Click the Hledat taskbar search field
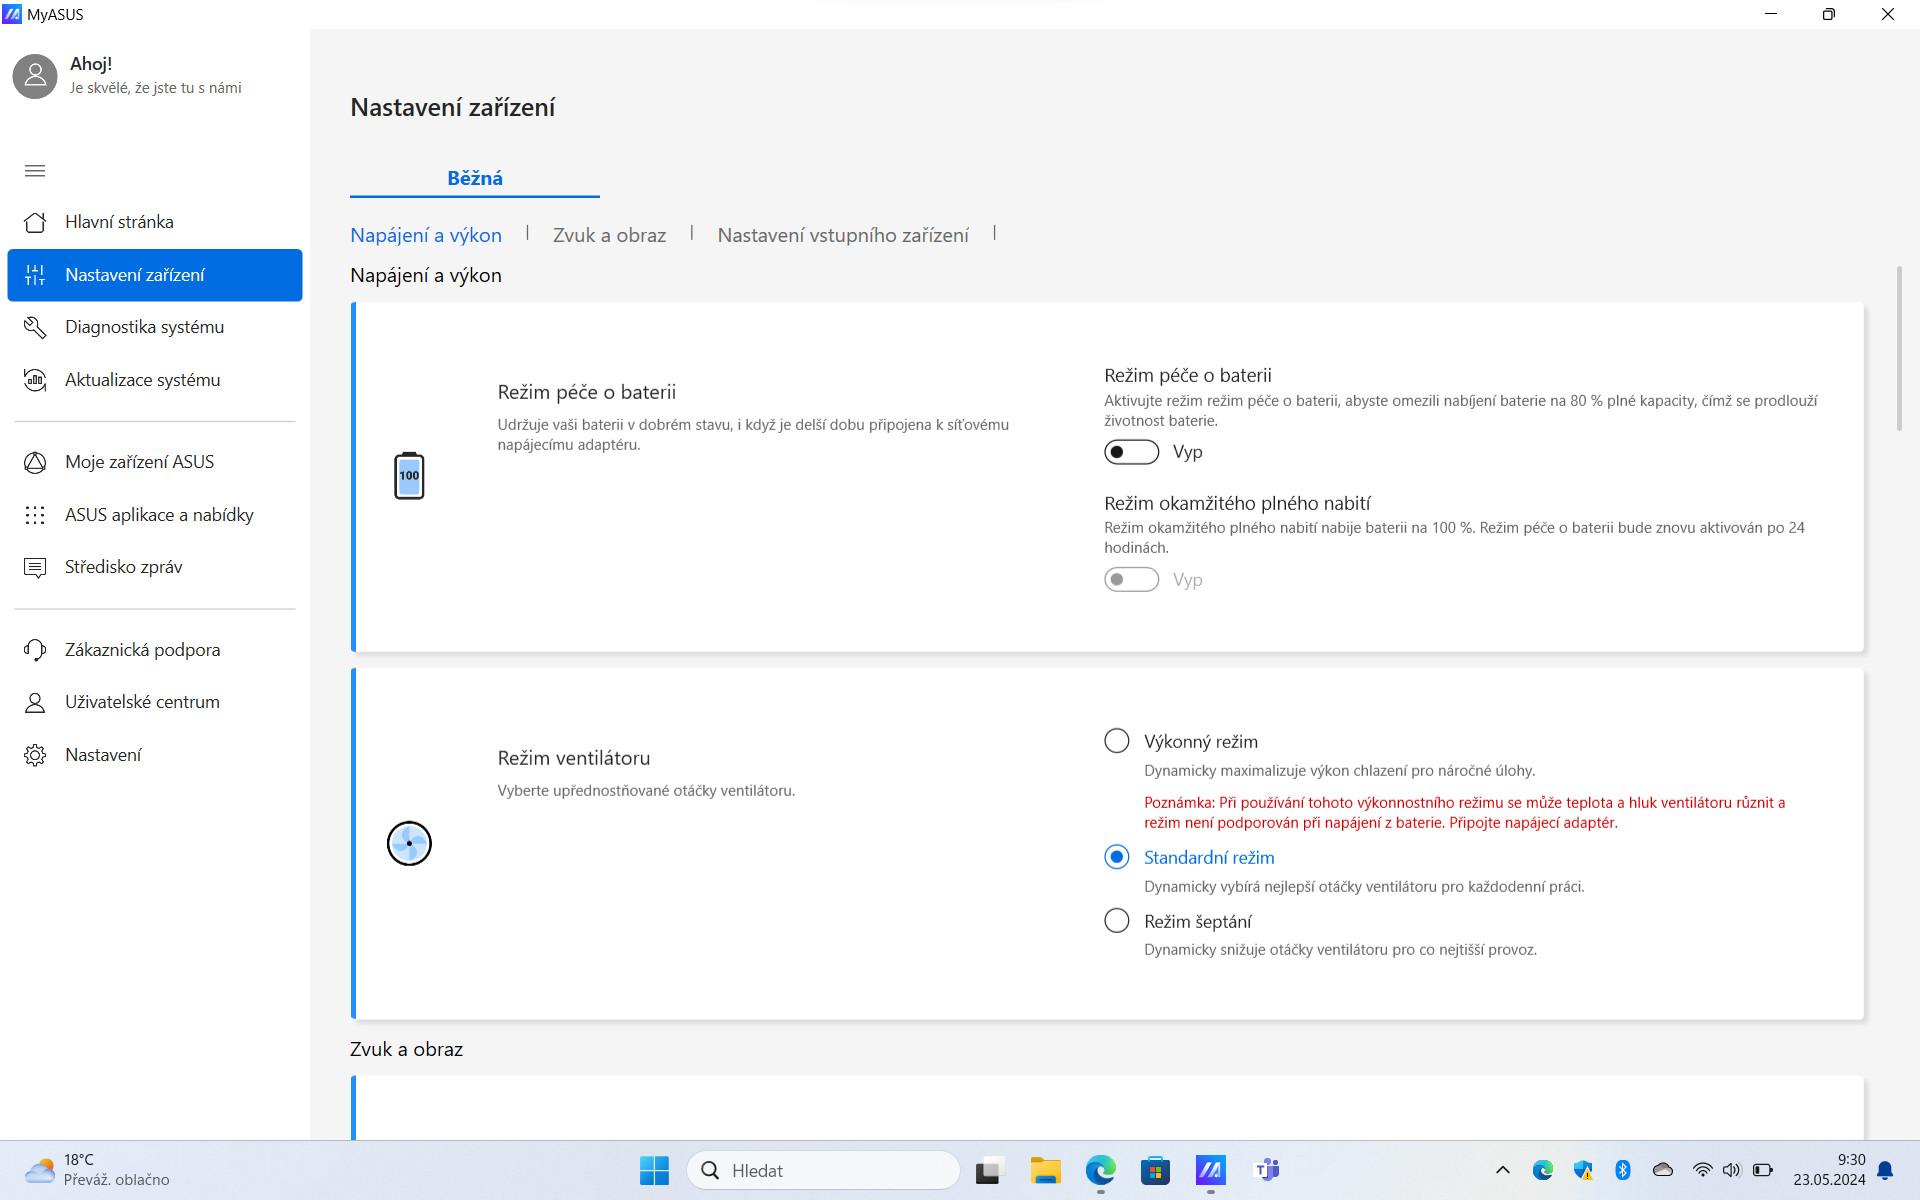1920x1200 pixels. 823,1170
